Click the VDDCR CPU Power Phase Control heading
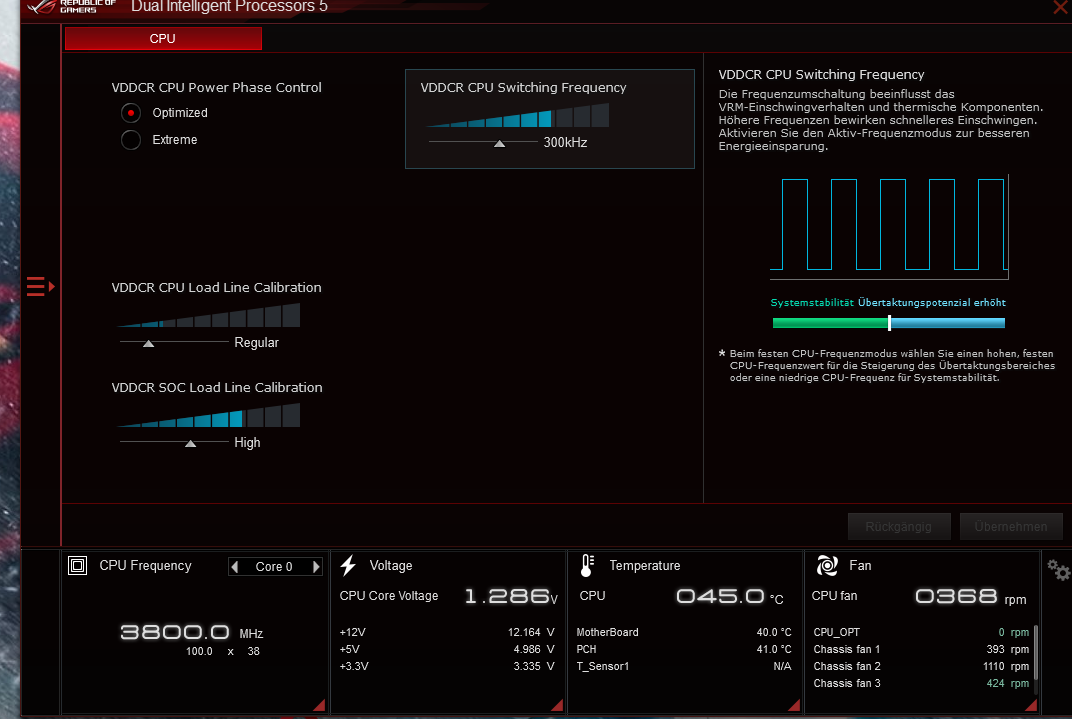The height and width of the screenshot is (719, 1072). point(216,87)
